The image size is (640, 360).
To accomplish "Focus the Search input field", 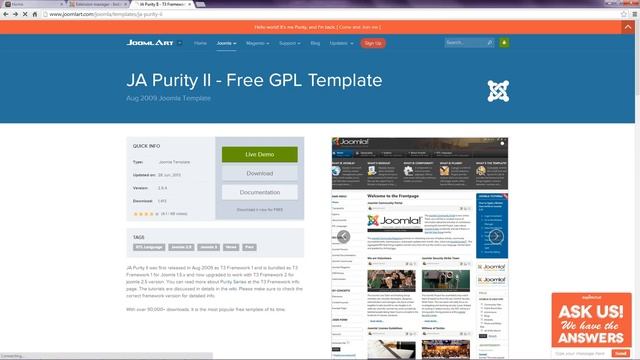I will (465, 42).
